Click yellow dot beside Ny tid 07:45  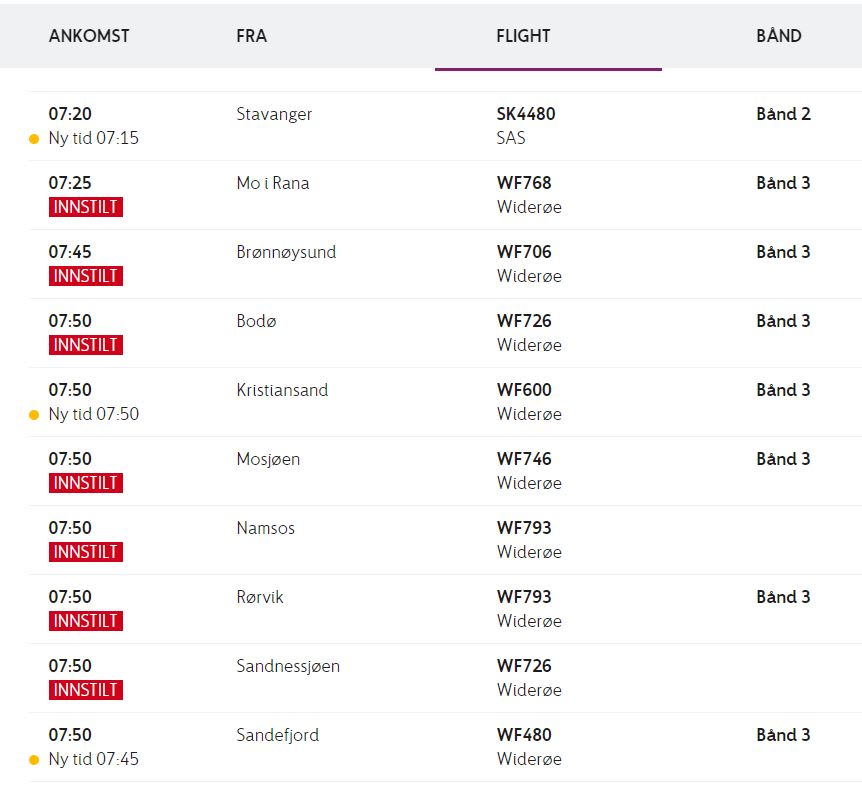pos(34,760)
